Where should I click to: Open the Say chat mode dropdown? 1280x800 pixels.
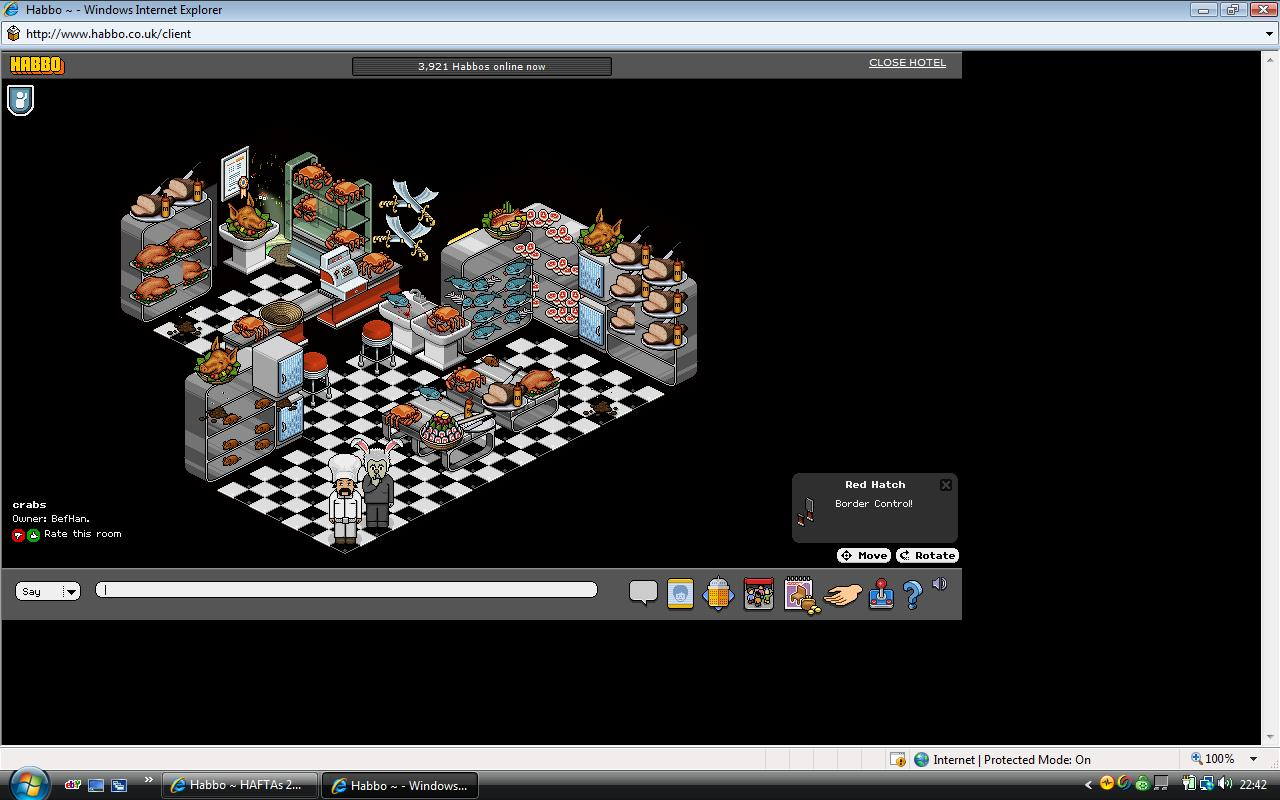click(48, 591)
